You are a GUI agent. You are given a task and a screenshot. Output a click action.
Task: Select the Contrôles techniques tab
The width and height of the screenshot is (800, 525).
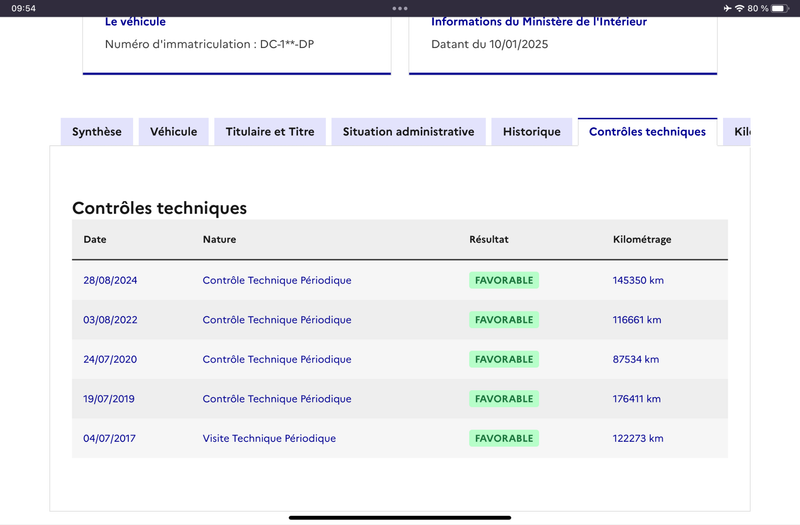[x=647, y=132]
